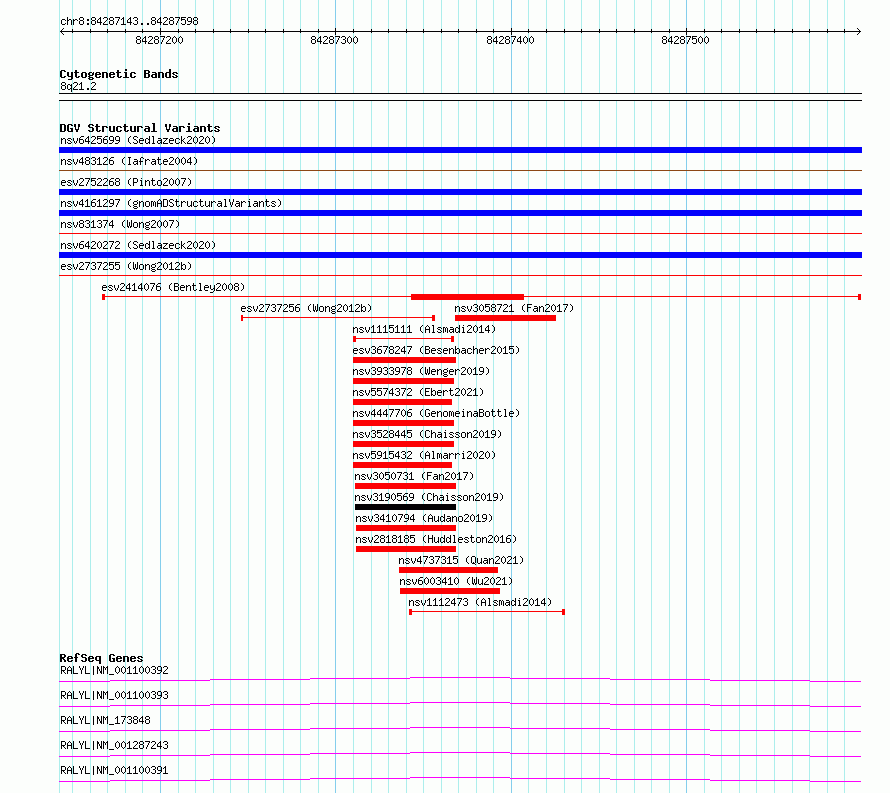
Task: Open variant nsv6425699 (Sedlazeck2020) label
Action: point(138,140)
